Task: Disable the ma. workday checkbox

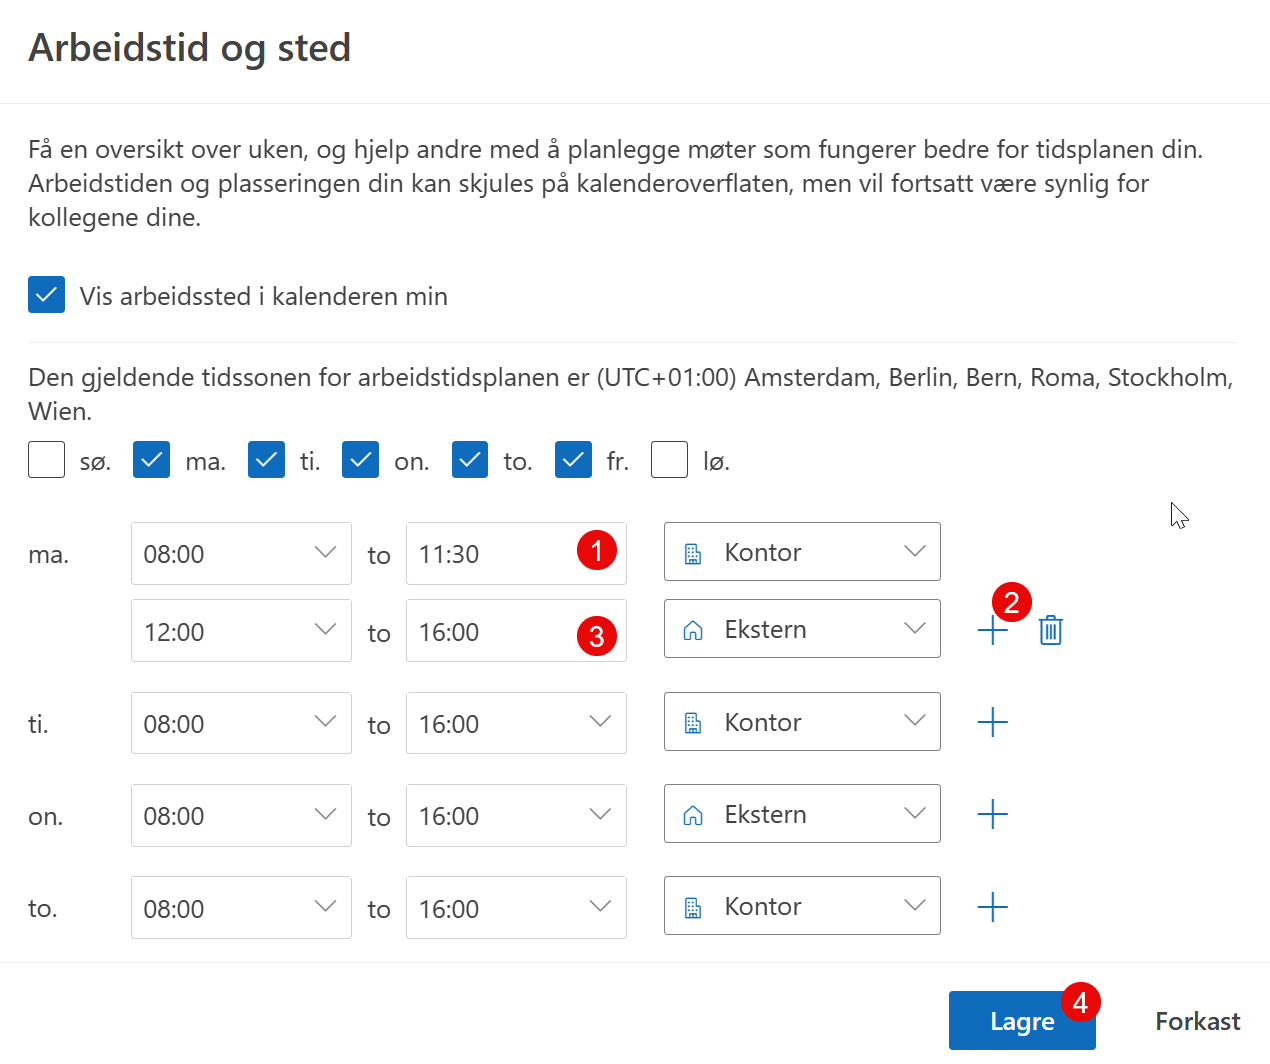Action: (x=151, y=459)
